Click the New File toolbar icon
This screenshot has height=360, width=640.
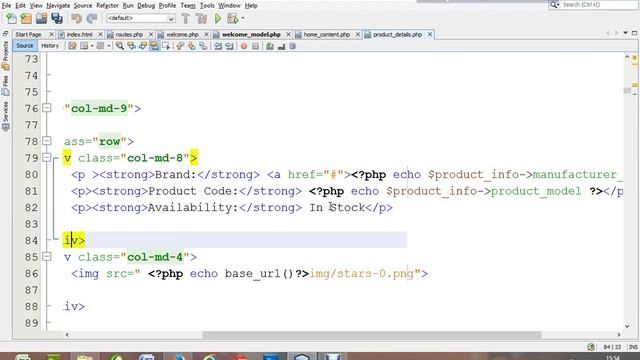11,18
